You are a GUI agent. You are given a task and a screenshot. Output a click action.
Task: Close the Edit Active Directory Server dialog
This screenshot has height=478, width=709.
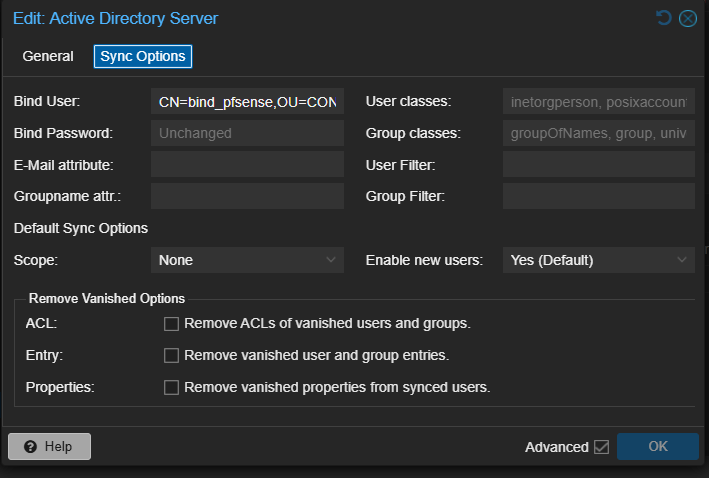pyautogui.click(x=687, y=18)
